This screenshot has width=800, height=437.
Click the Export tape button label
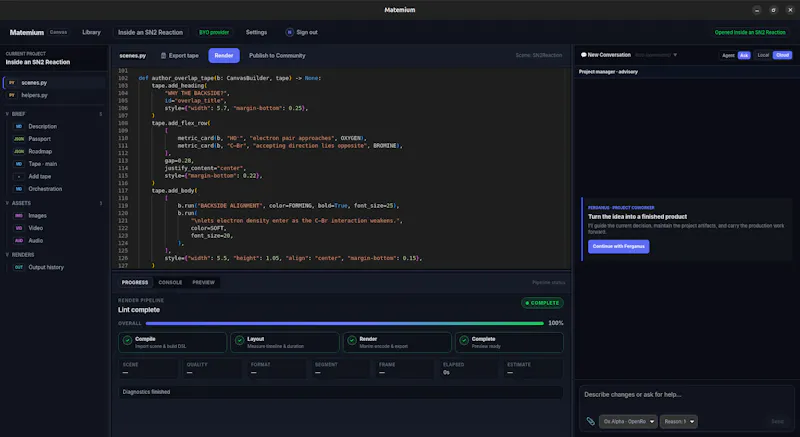click(184, 56)
